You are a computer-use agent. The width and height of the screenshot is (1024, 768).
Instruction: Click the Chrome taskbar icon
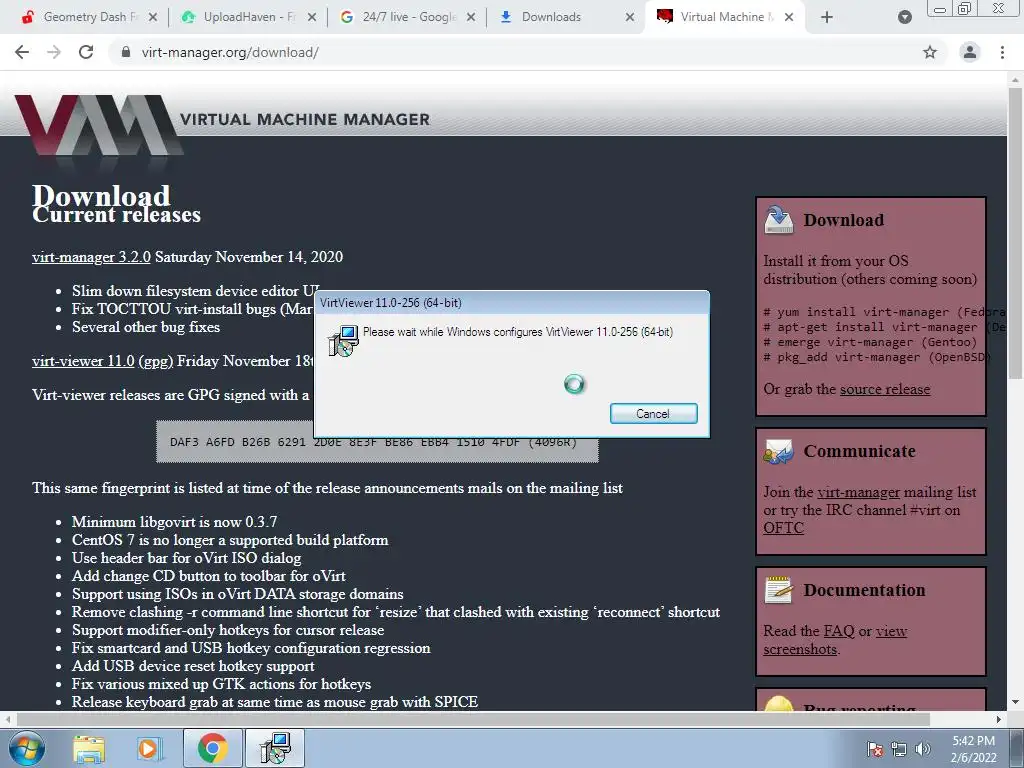[x=212, y=748]
